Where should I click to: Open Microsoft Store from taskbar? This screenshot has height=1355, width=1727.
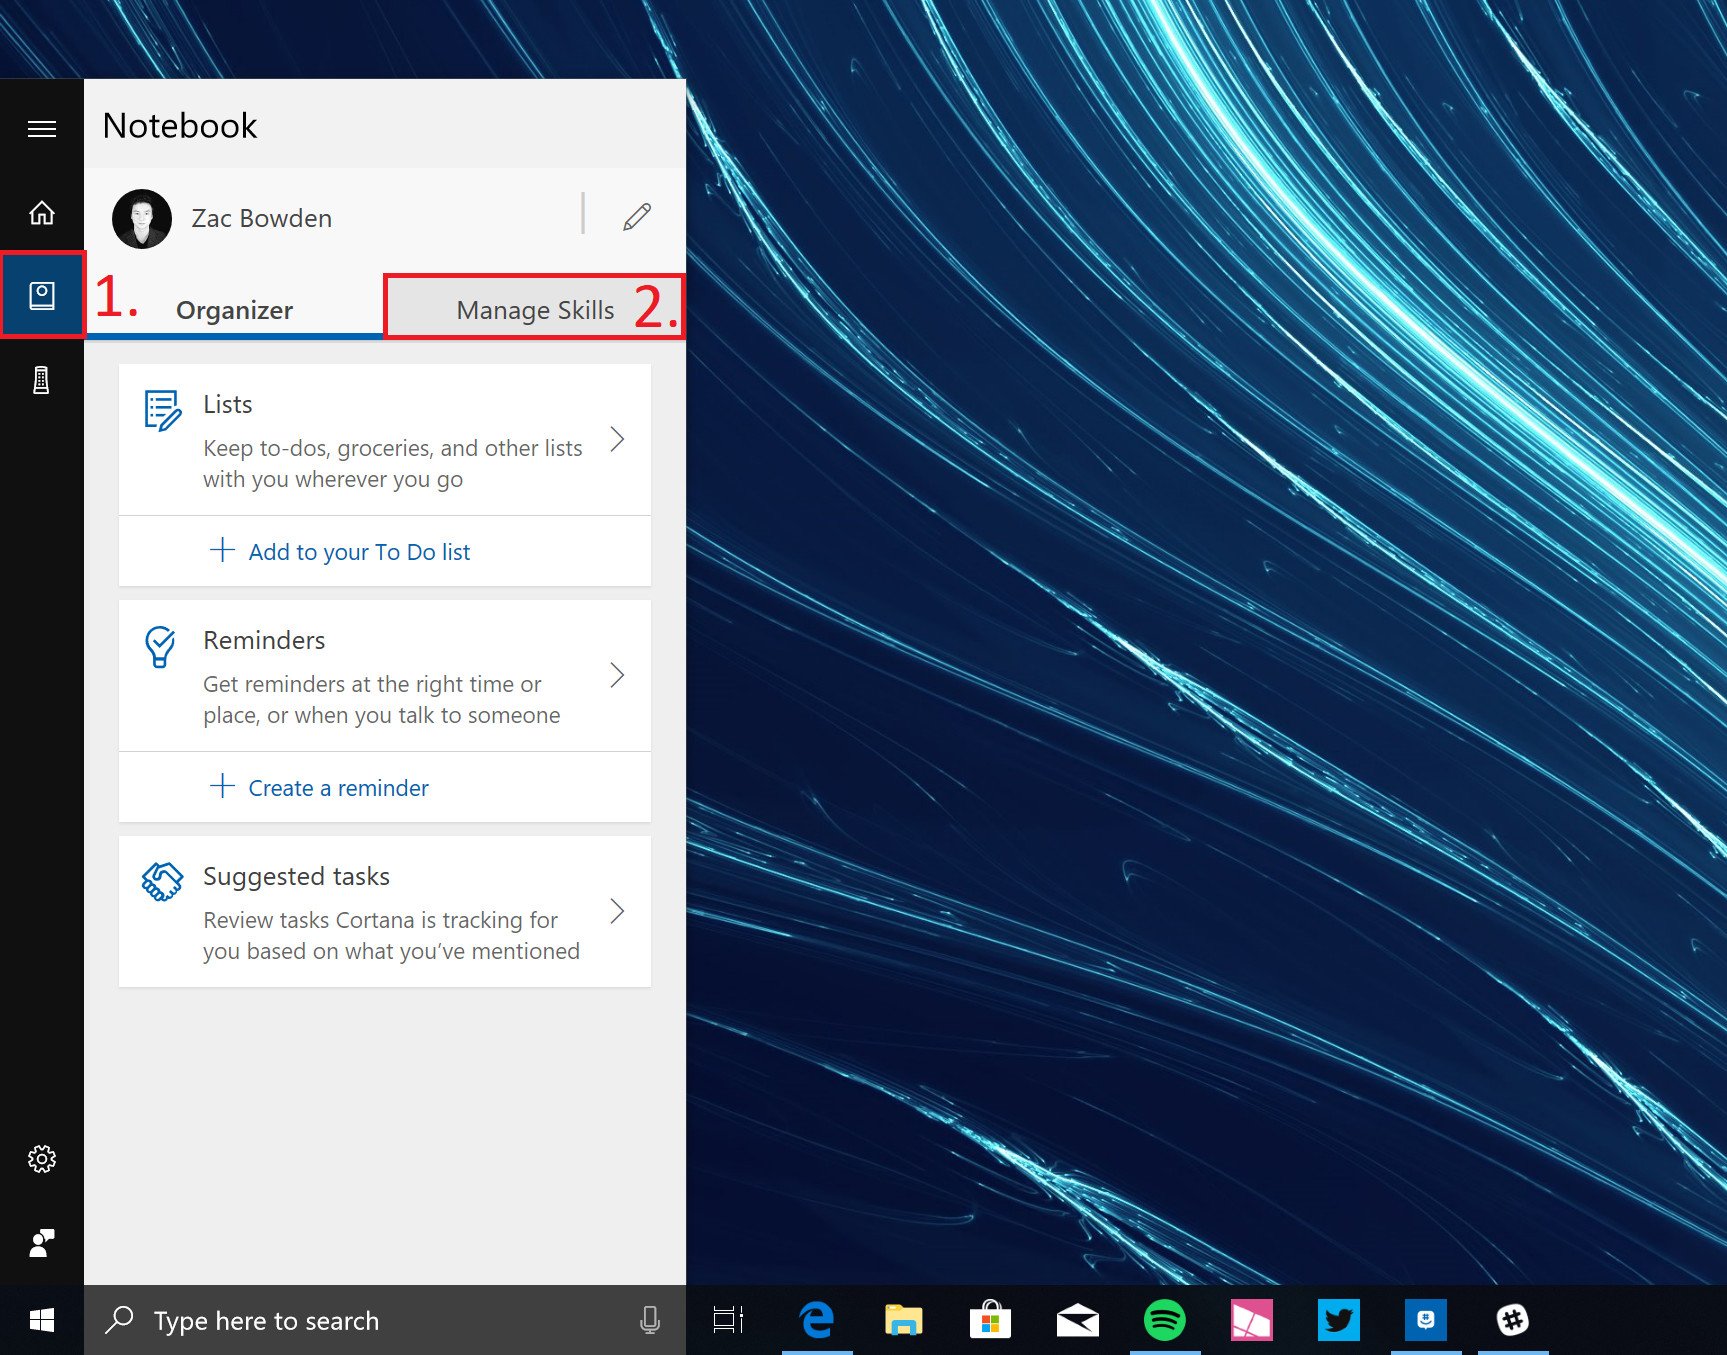(991, 1320)
